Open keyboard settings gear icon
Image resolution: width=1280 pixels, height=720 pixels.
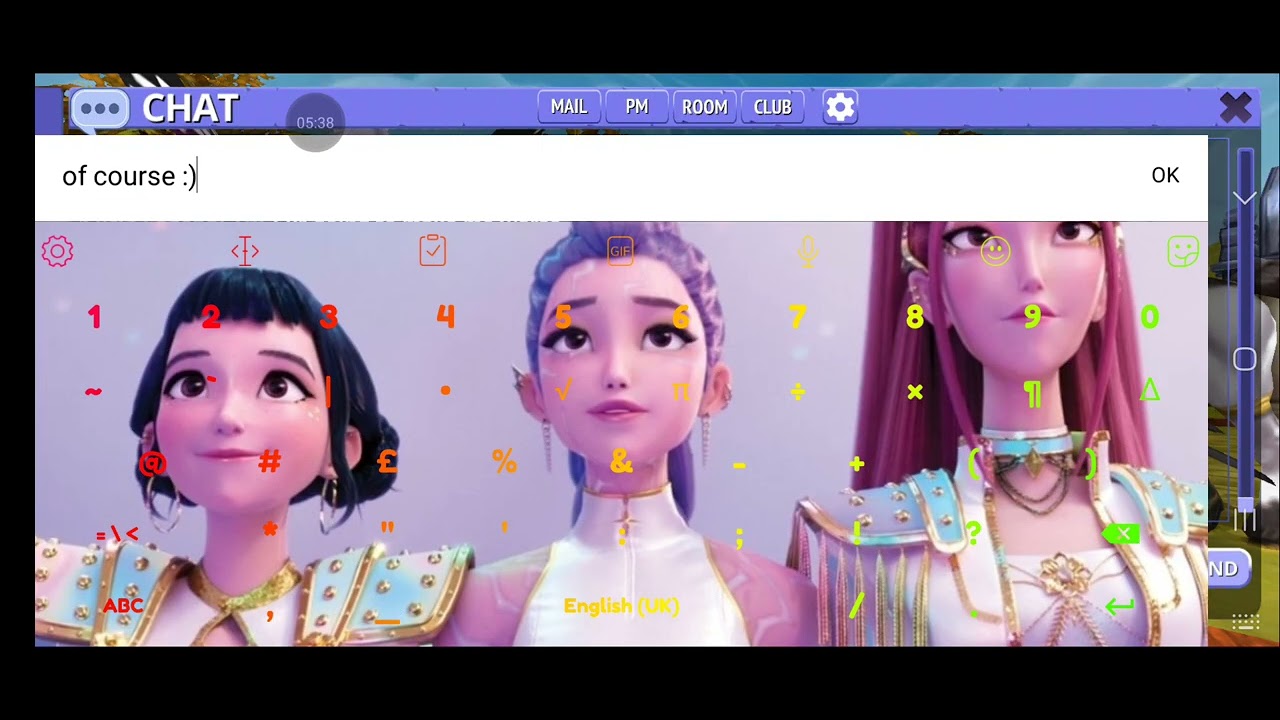(57, 251)
